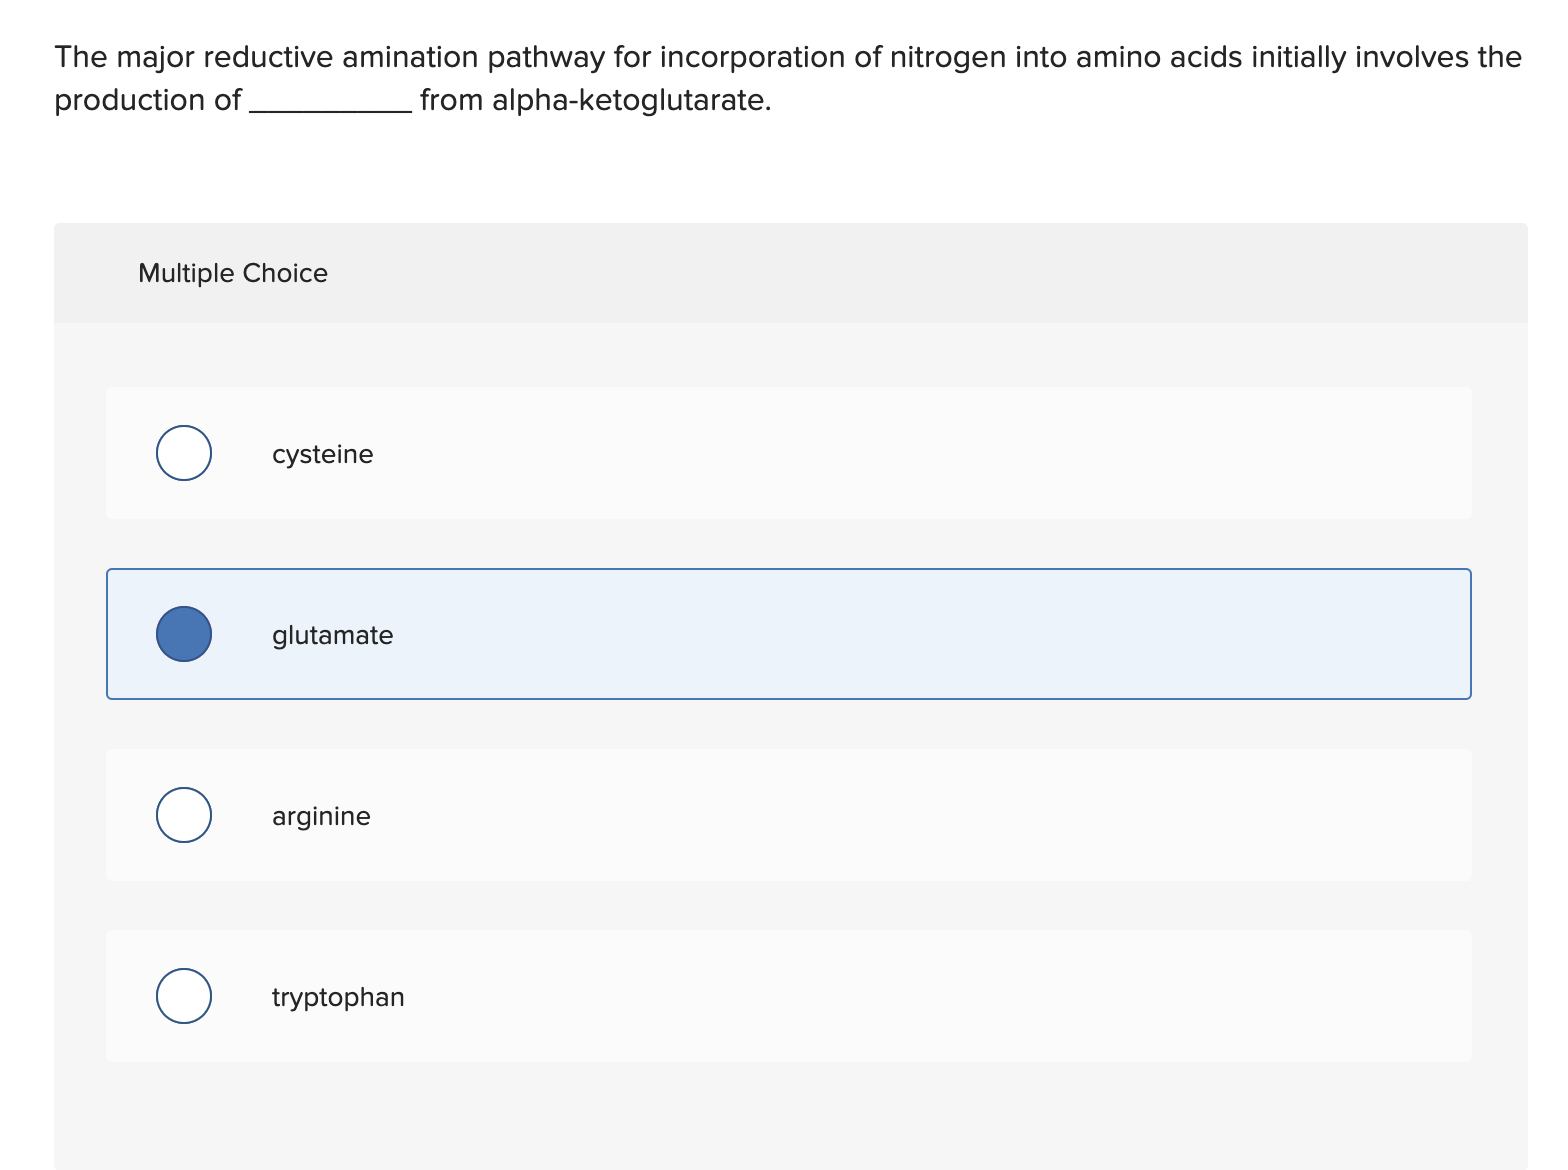This screenshot has width=1568, height=1170.
Task: Click the arginine answer label text
Action: [321, 815]
